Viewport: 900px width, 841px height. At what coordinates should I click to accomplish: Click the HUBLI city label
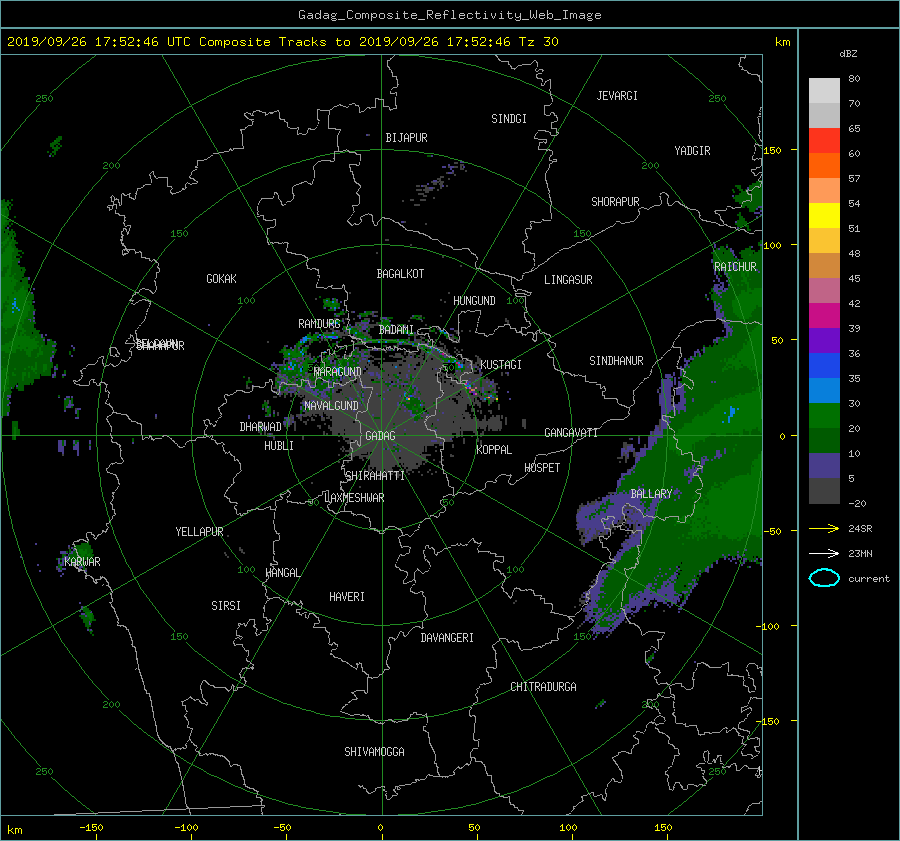click(279, 446)
